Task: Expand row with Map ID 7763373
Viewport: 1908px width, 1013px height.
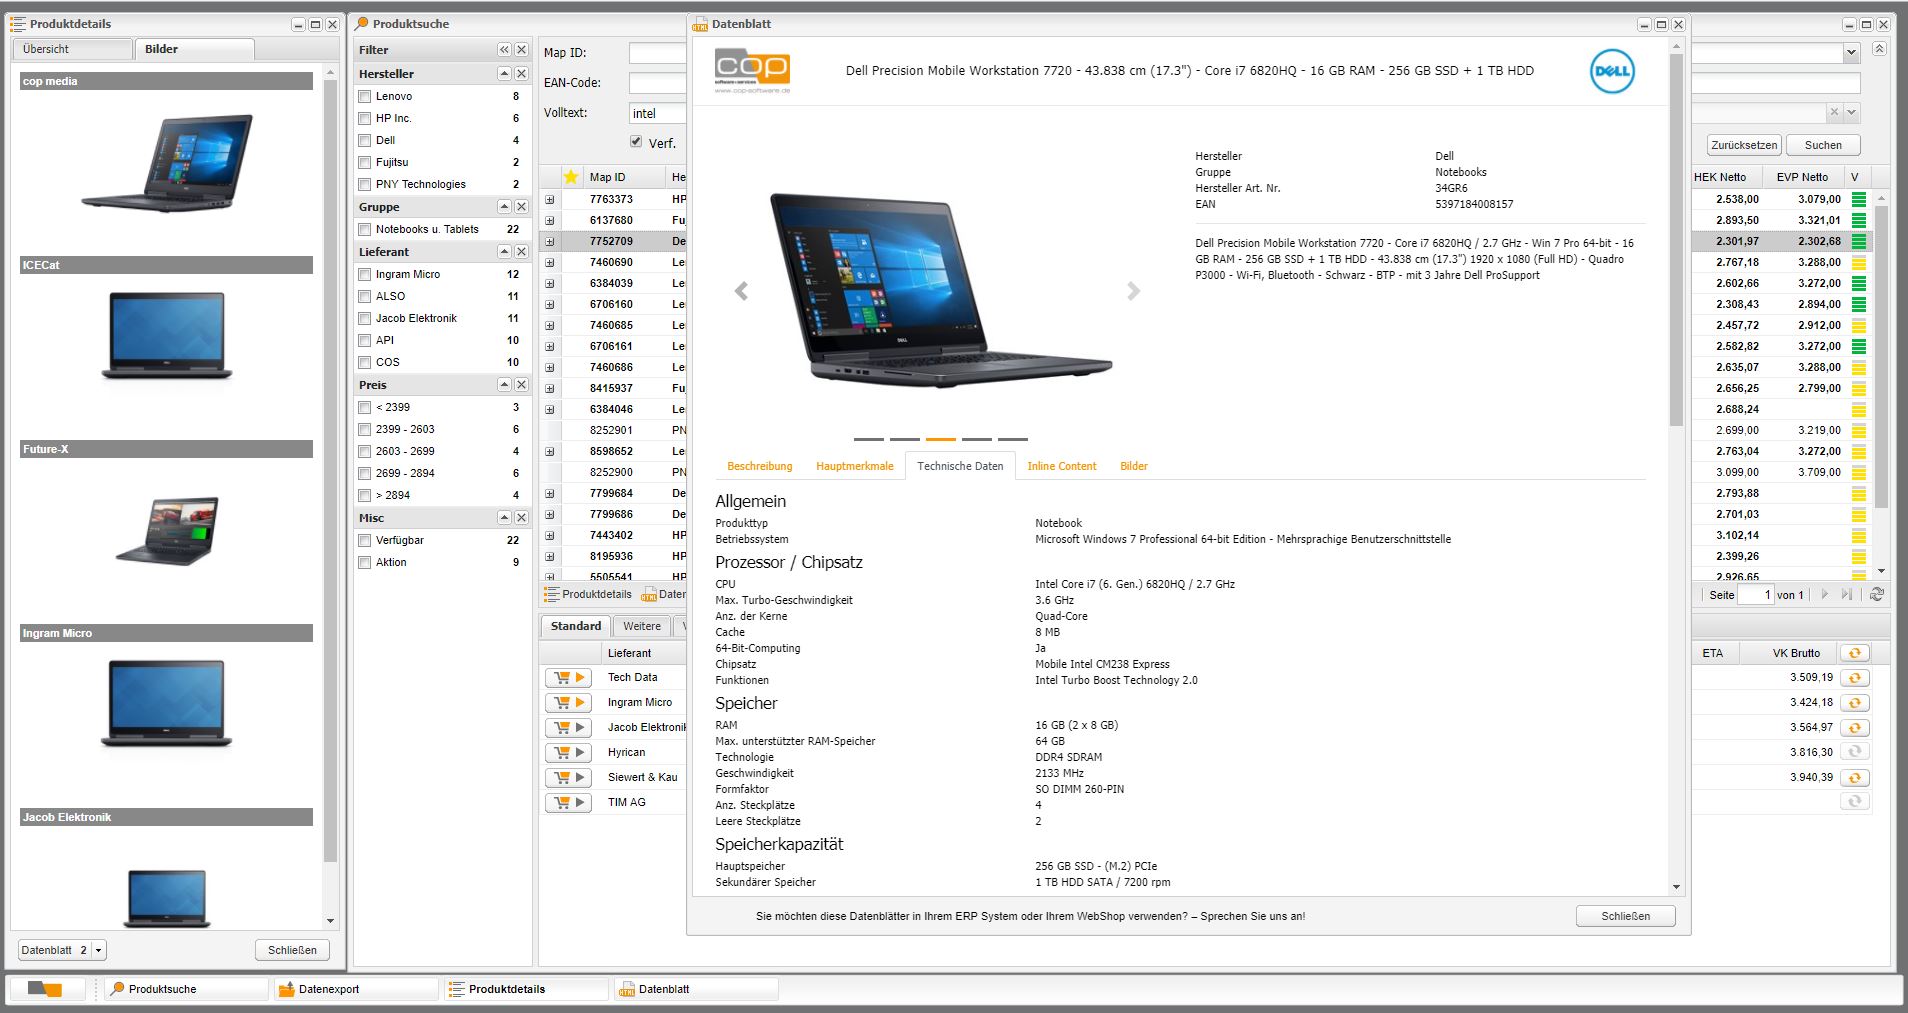Action: click(x=549, y=199)
